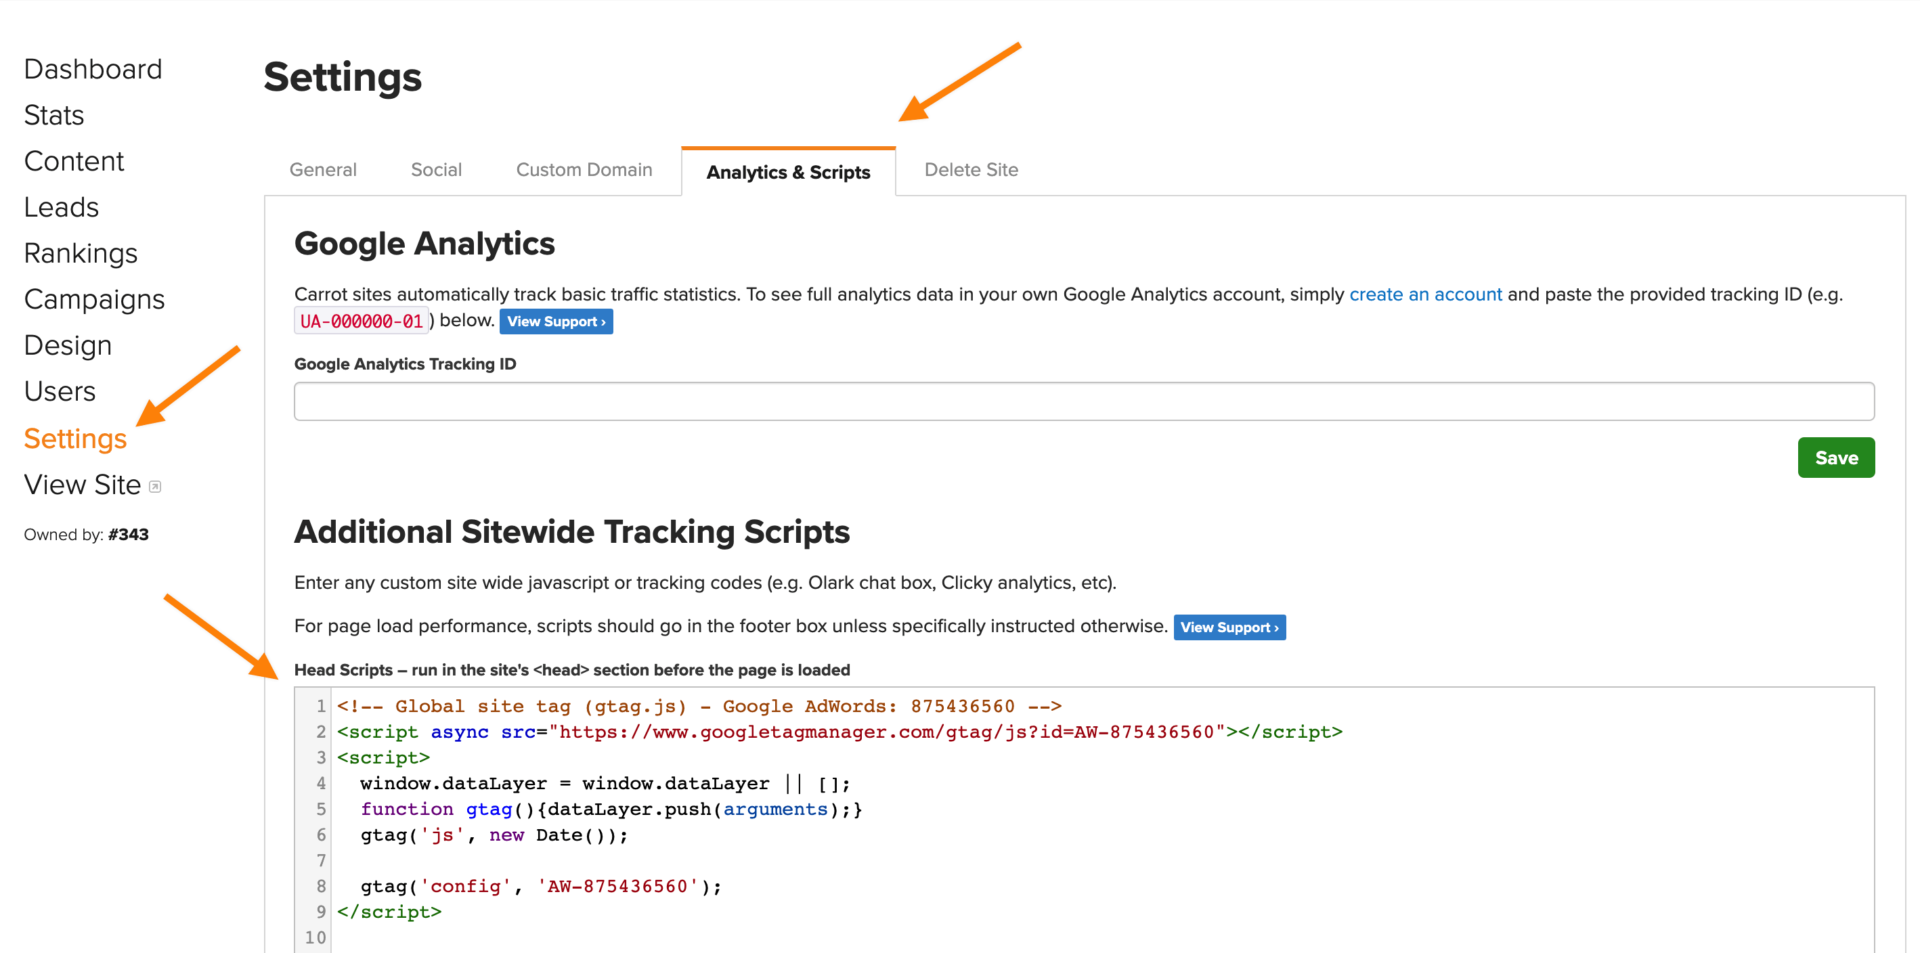Select the Analytics & Scripts tab

click(x=788, y=172)
